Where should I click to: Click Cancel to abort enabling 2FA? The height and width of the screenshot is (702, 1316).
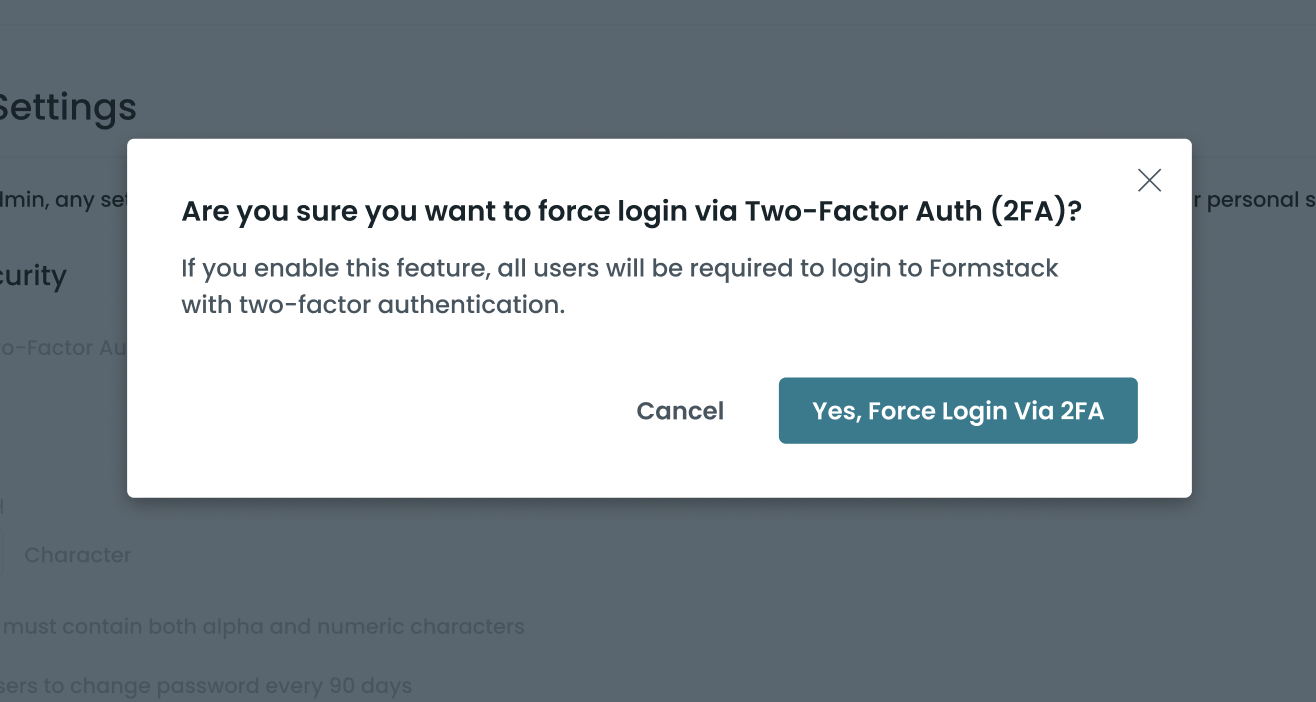pyautogui.click(x=680, y=410)
